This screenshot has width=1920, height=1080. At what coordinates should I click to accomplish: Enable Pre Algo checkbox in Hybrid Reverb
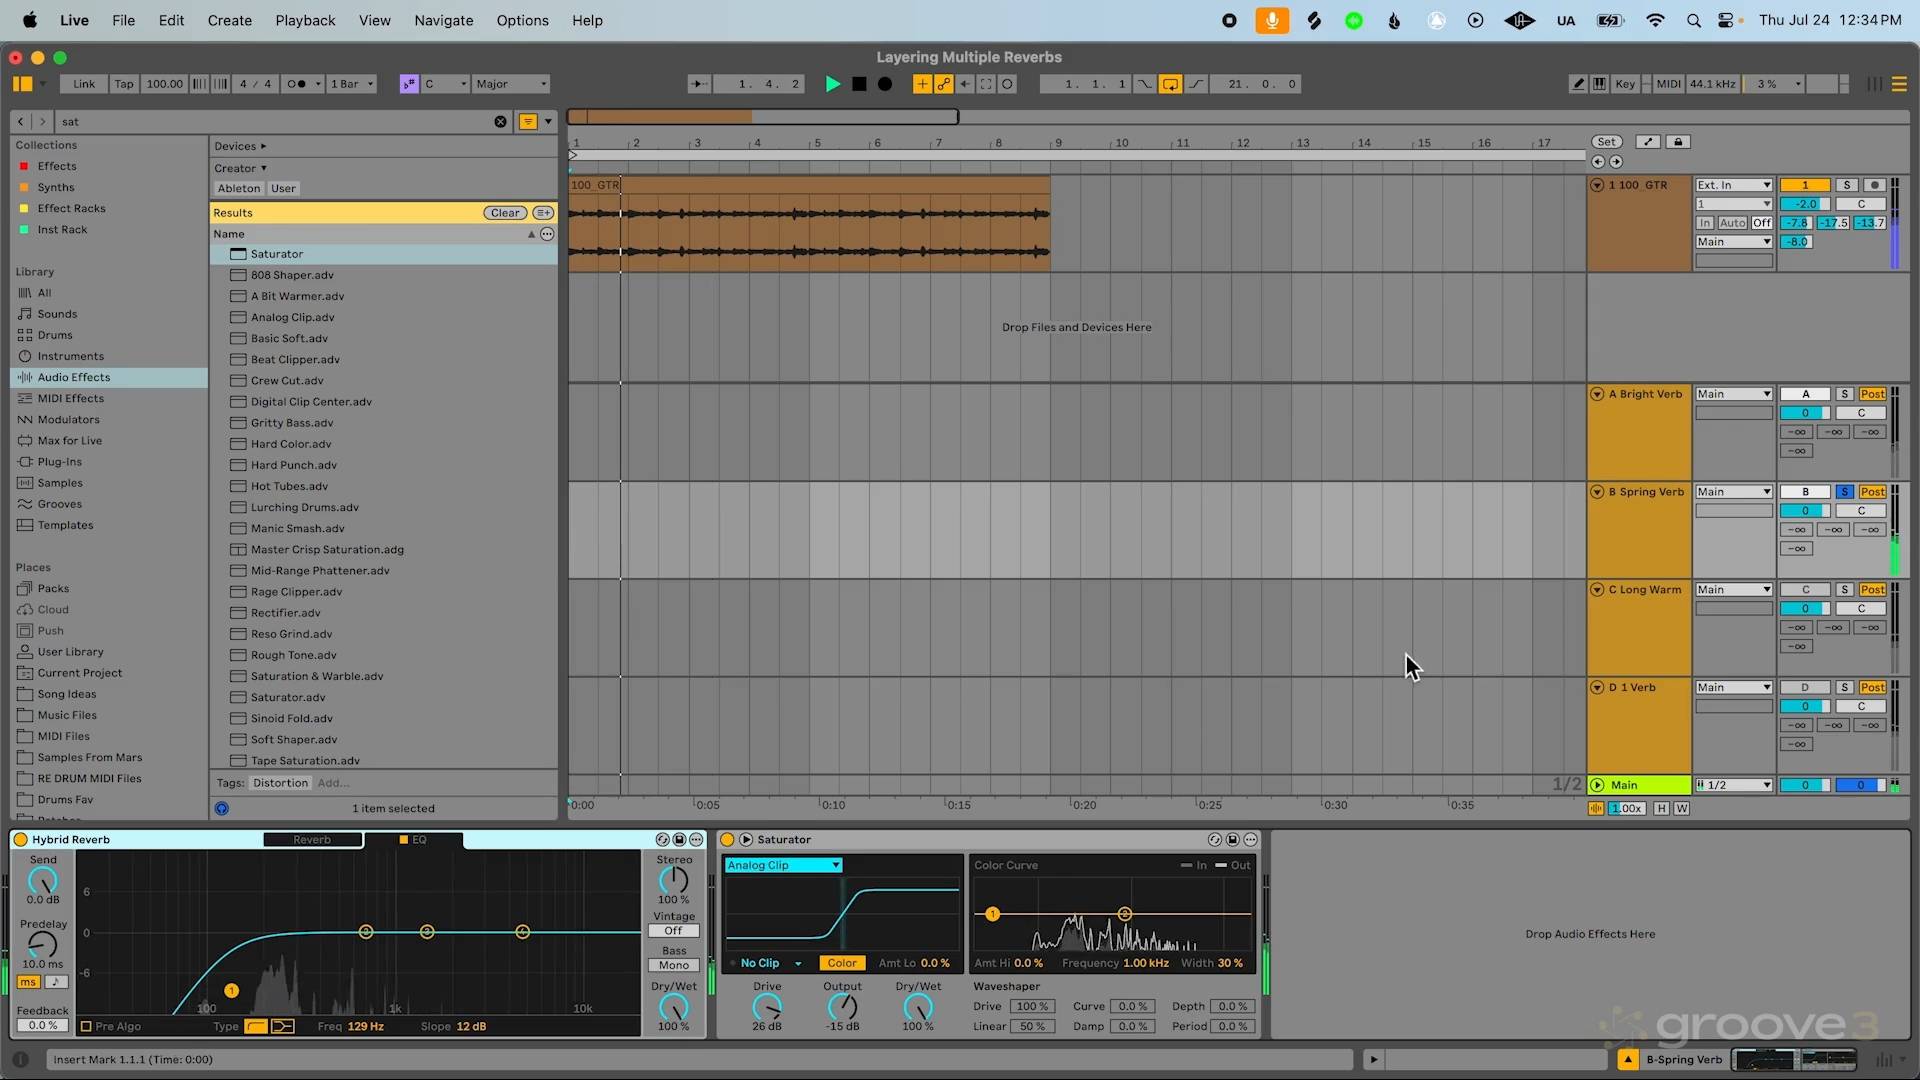click(x=86, y=1026)
